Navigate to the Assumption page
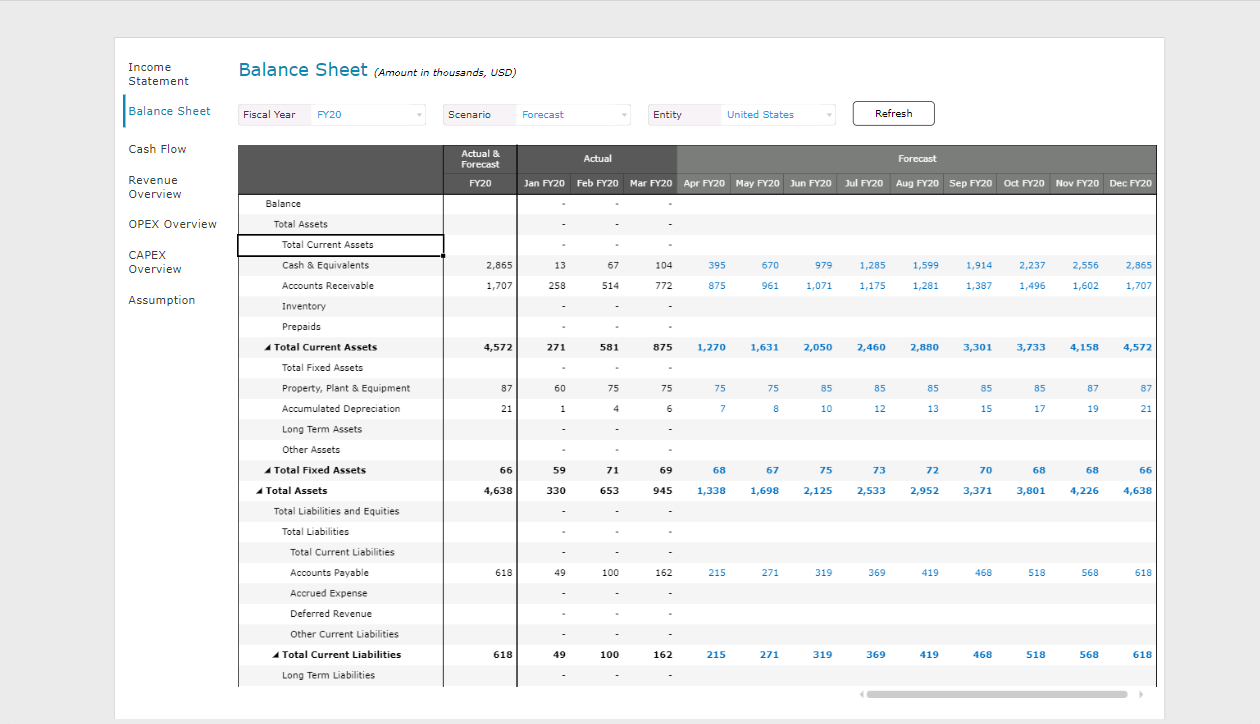The width and height of the screenshot is (1260, 724). coord(161,300)
